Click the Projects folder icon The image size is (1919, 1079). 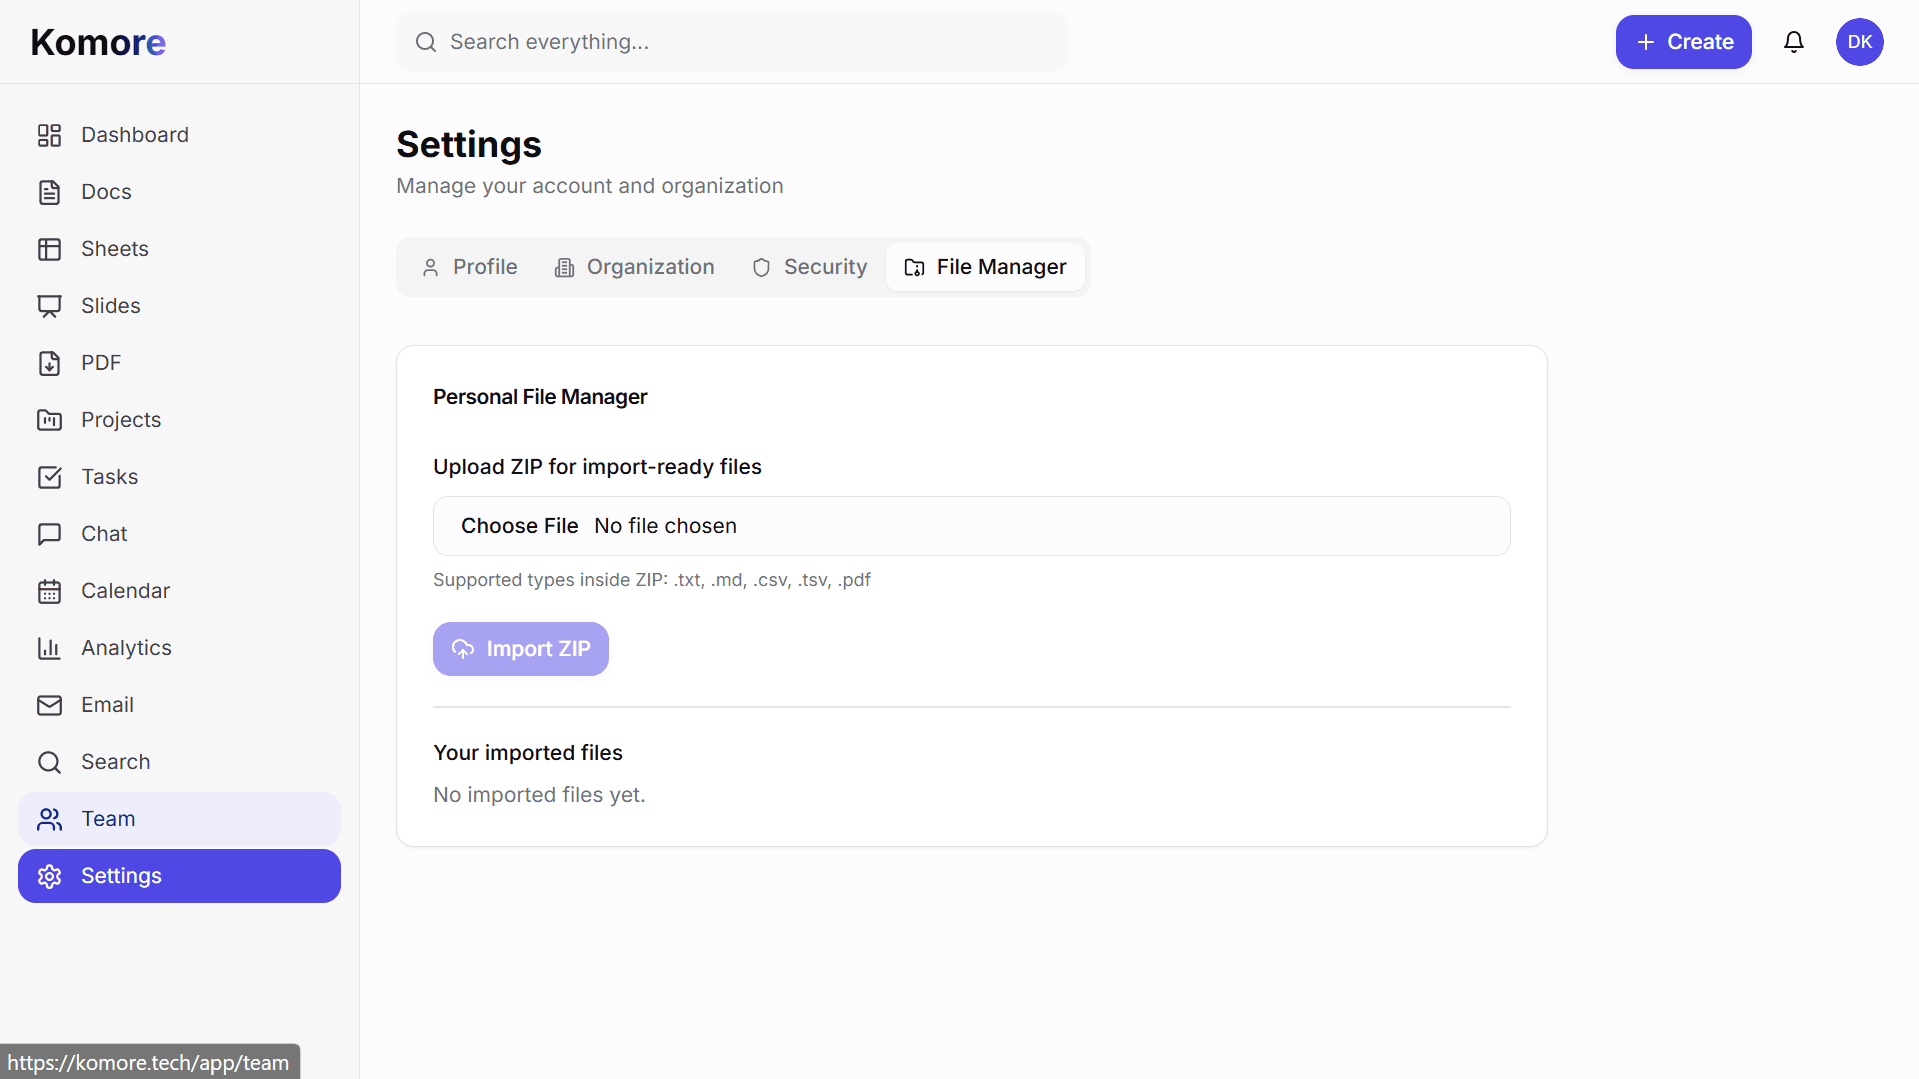click(50, 419)
